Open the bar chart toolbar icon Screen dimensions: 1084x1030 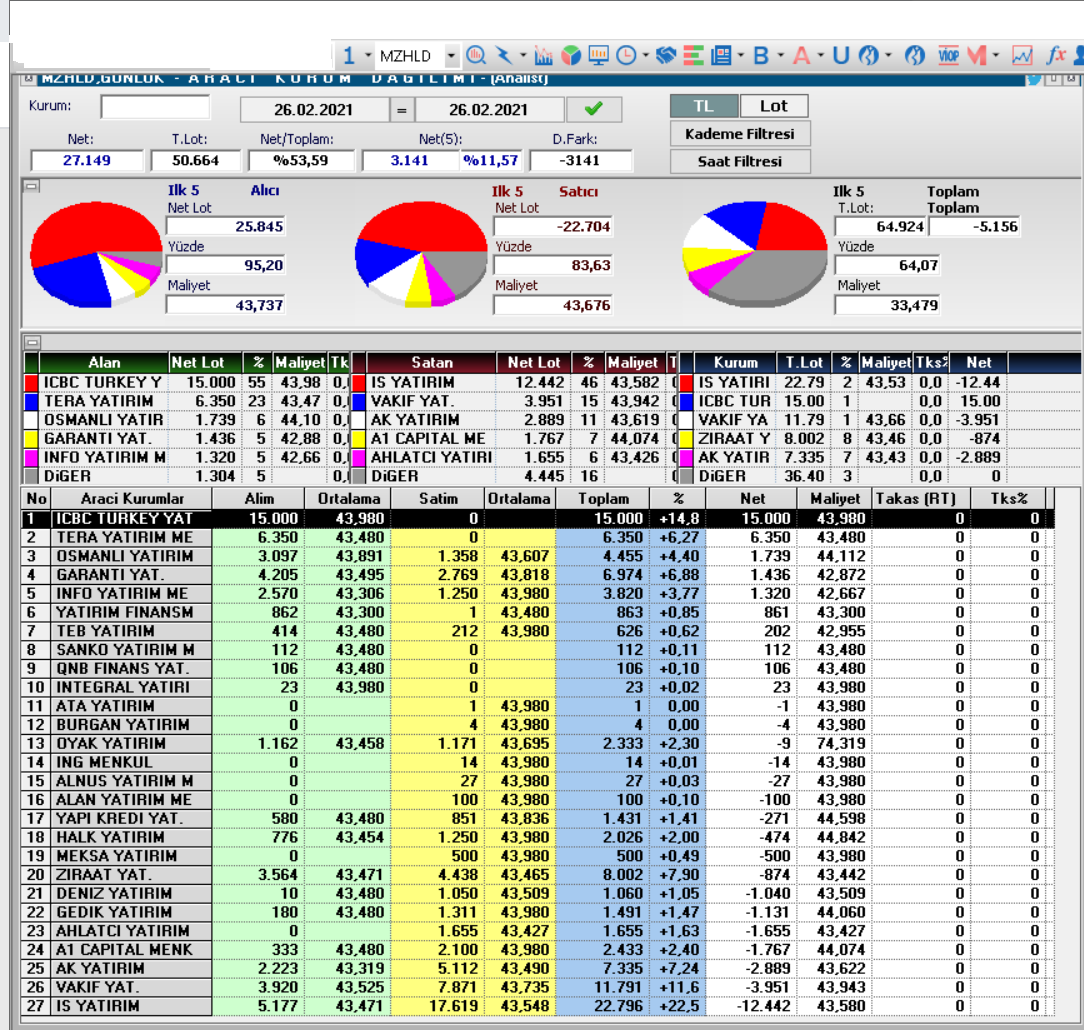544,55
